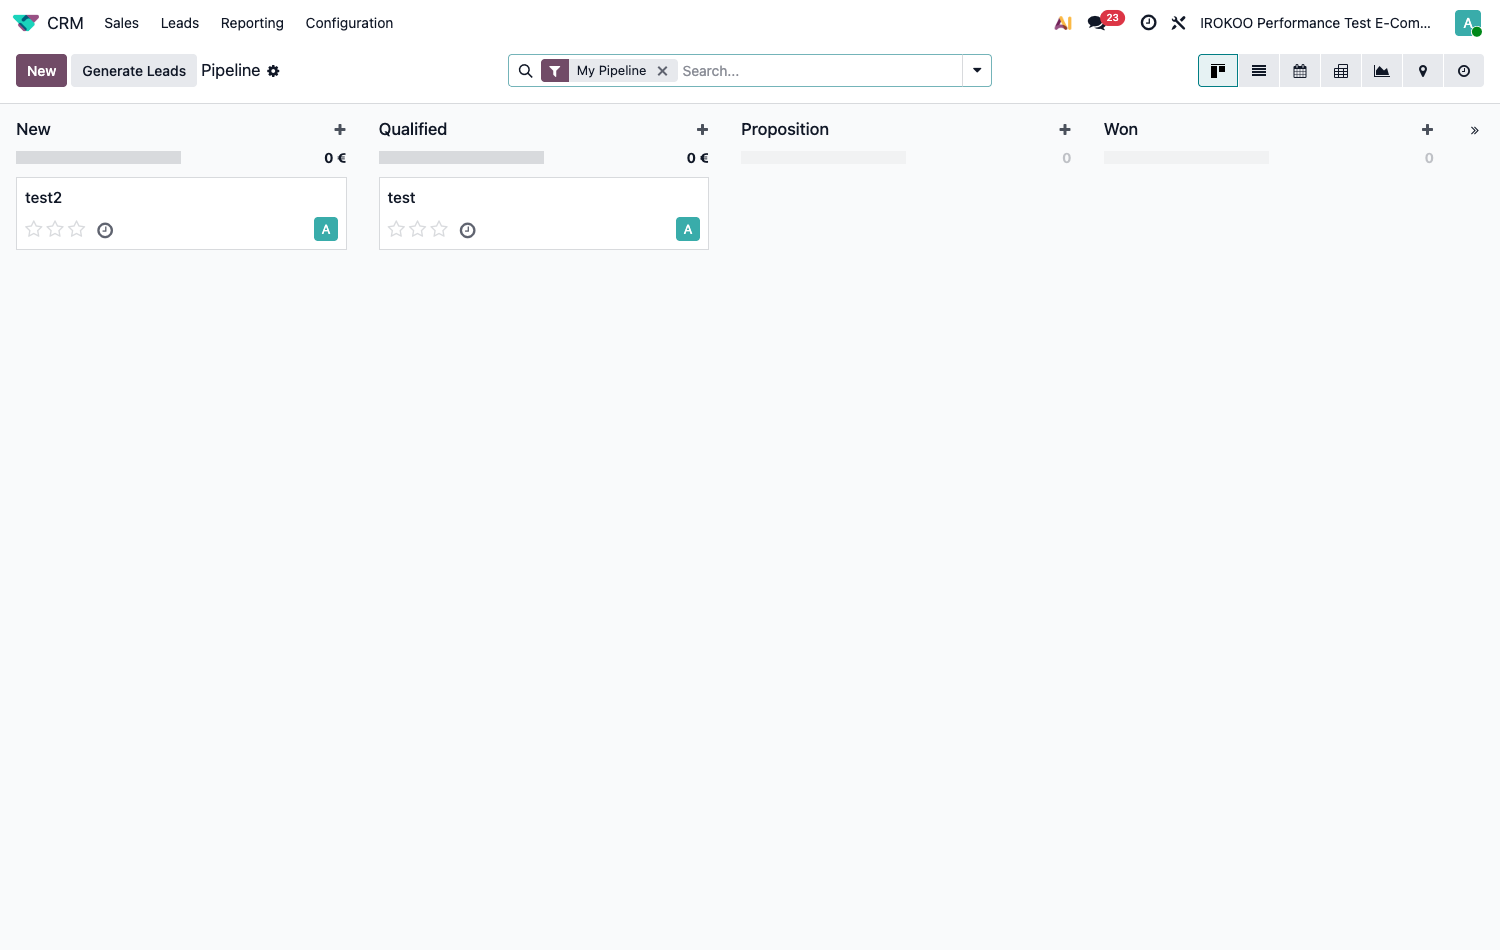The height and width of the screenshot is (950, 1500).
Task: Click the New button
Action: (x=41, y=71)
